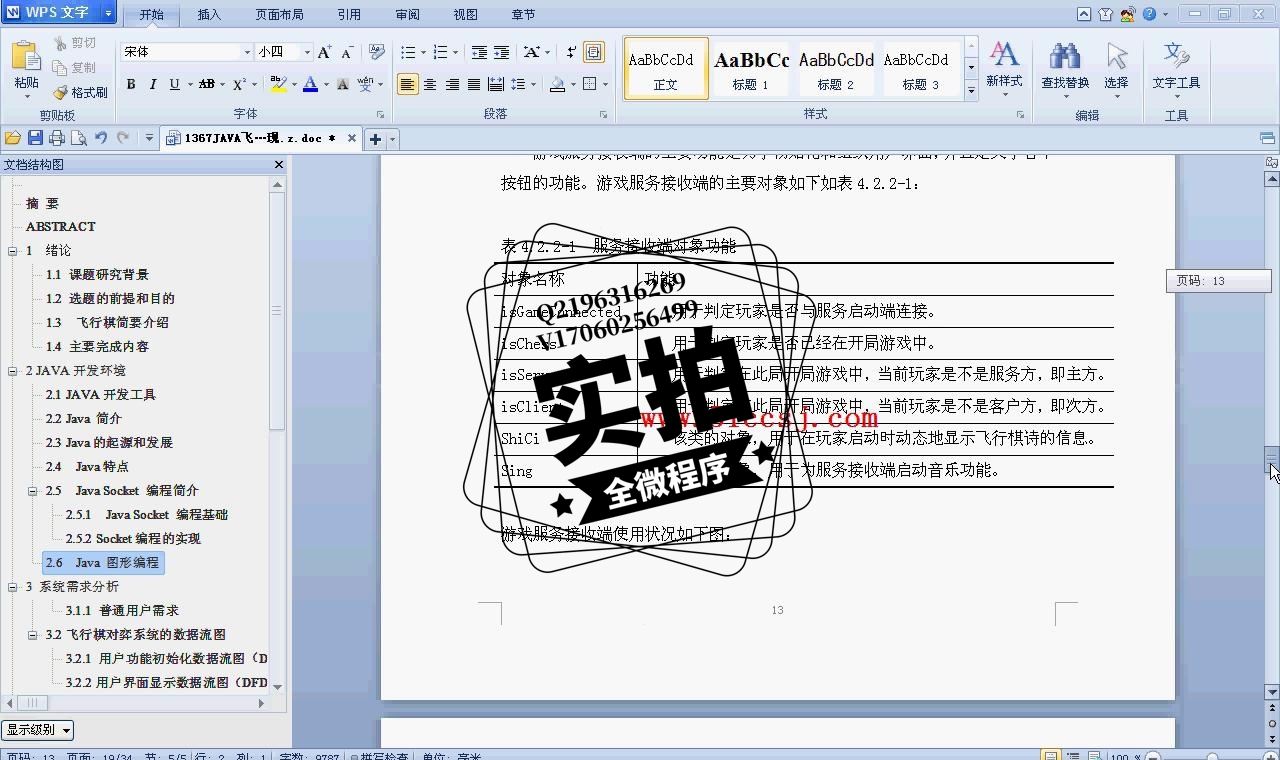Click the save disk icon
Image resolution: width=1280 pixels, height=760 pixels.
(x=35, y=138)
